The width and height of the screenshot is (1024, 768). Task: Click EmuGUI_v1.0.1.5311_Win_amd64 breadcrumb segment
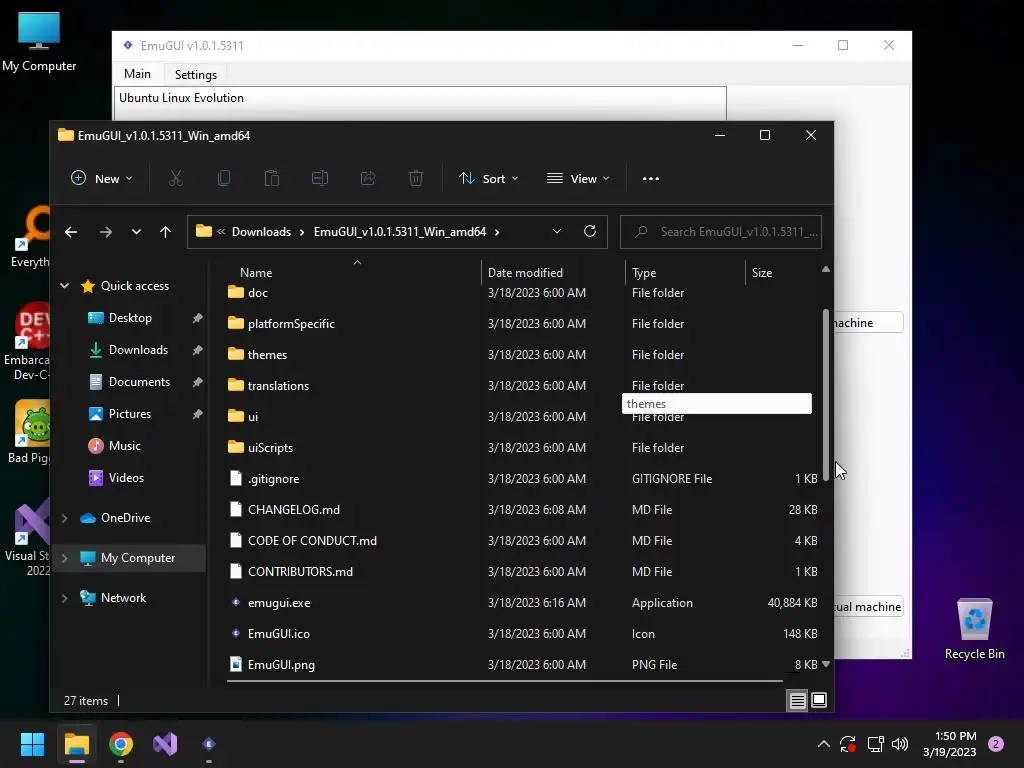point(400,232)
